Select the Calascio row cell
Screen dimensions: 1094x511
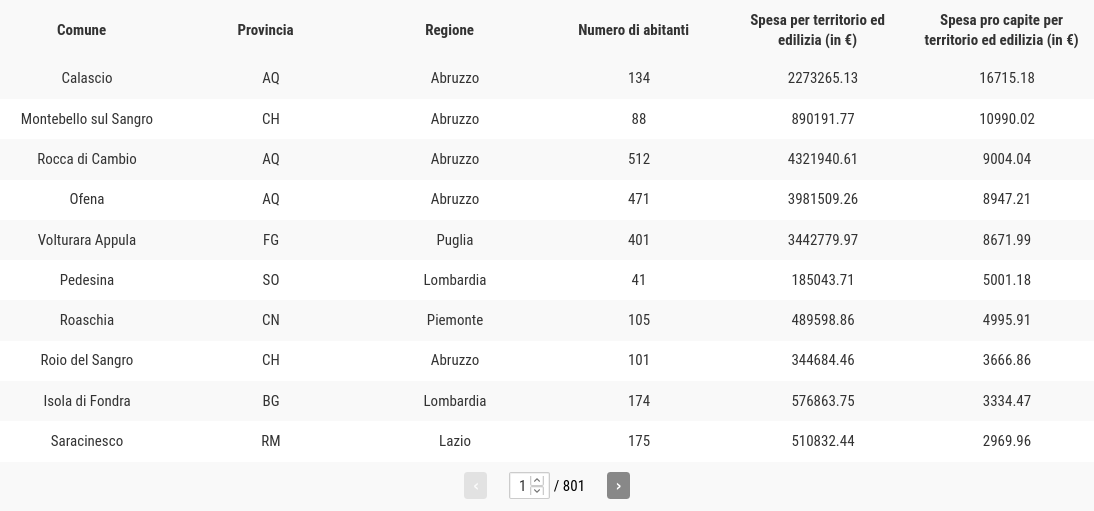(x=87, y=78)
